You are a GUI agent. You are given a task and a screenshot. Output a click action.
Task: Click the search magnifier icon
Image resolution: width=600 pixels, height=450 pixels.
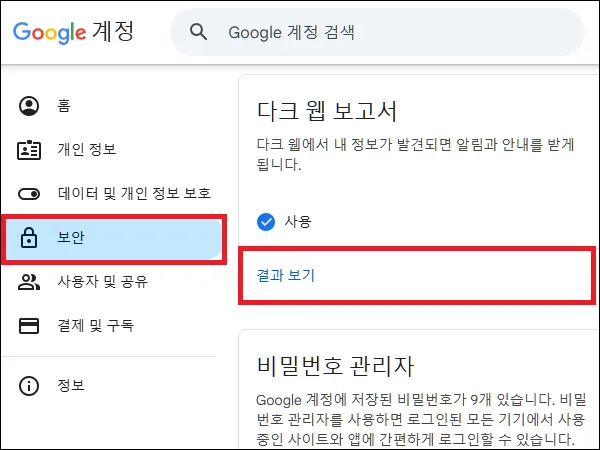198,32
